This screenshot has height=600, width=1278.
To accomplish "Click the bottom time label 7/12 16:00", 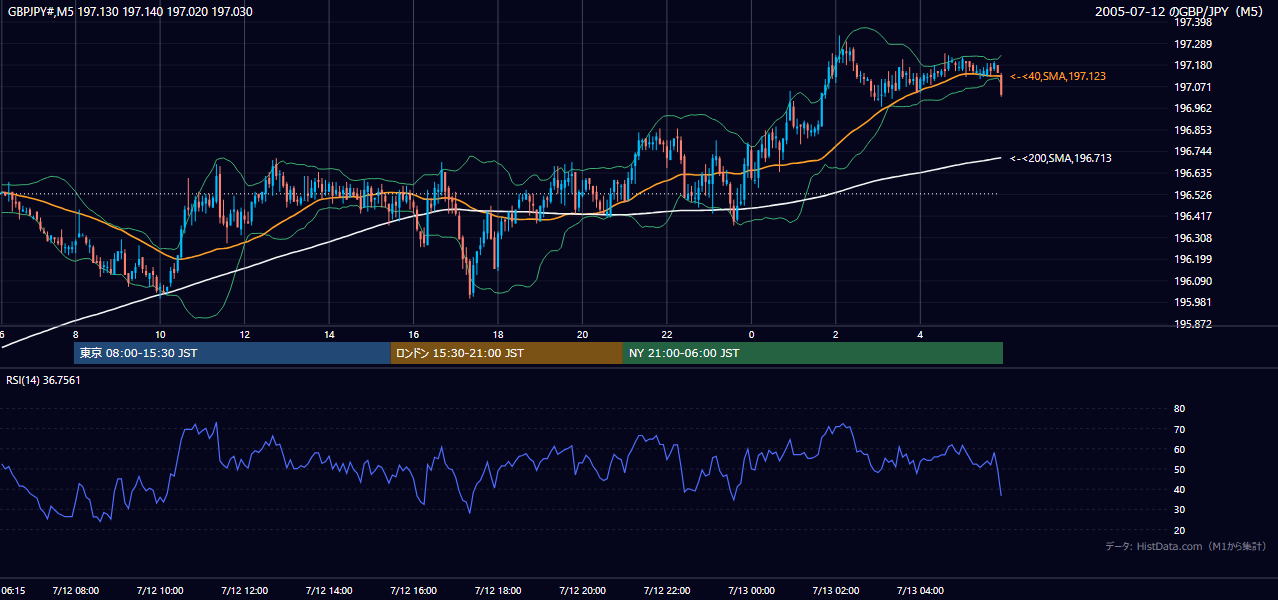I will [413, 591].
